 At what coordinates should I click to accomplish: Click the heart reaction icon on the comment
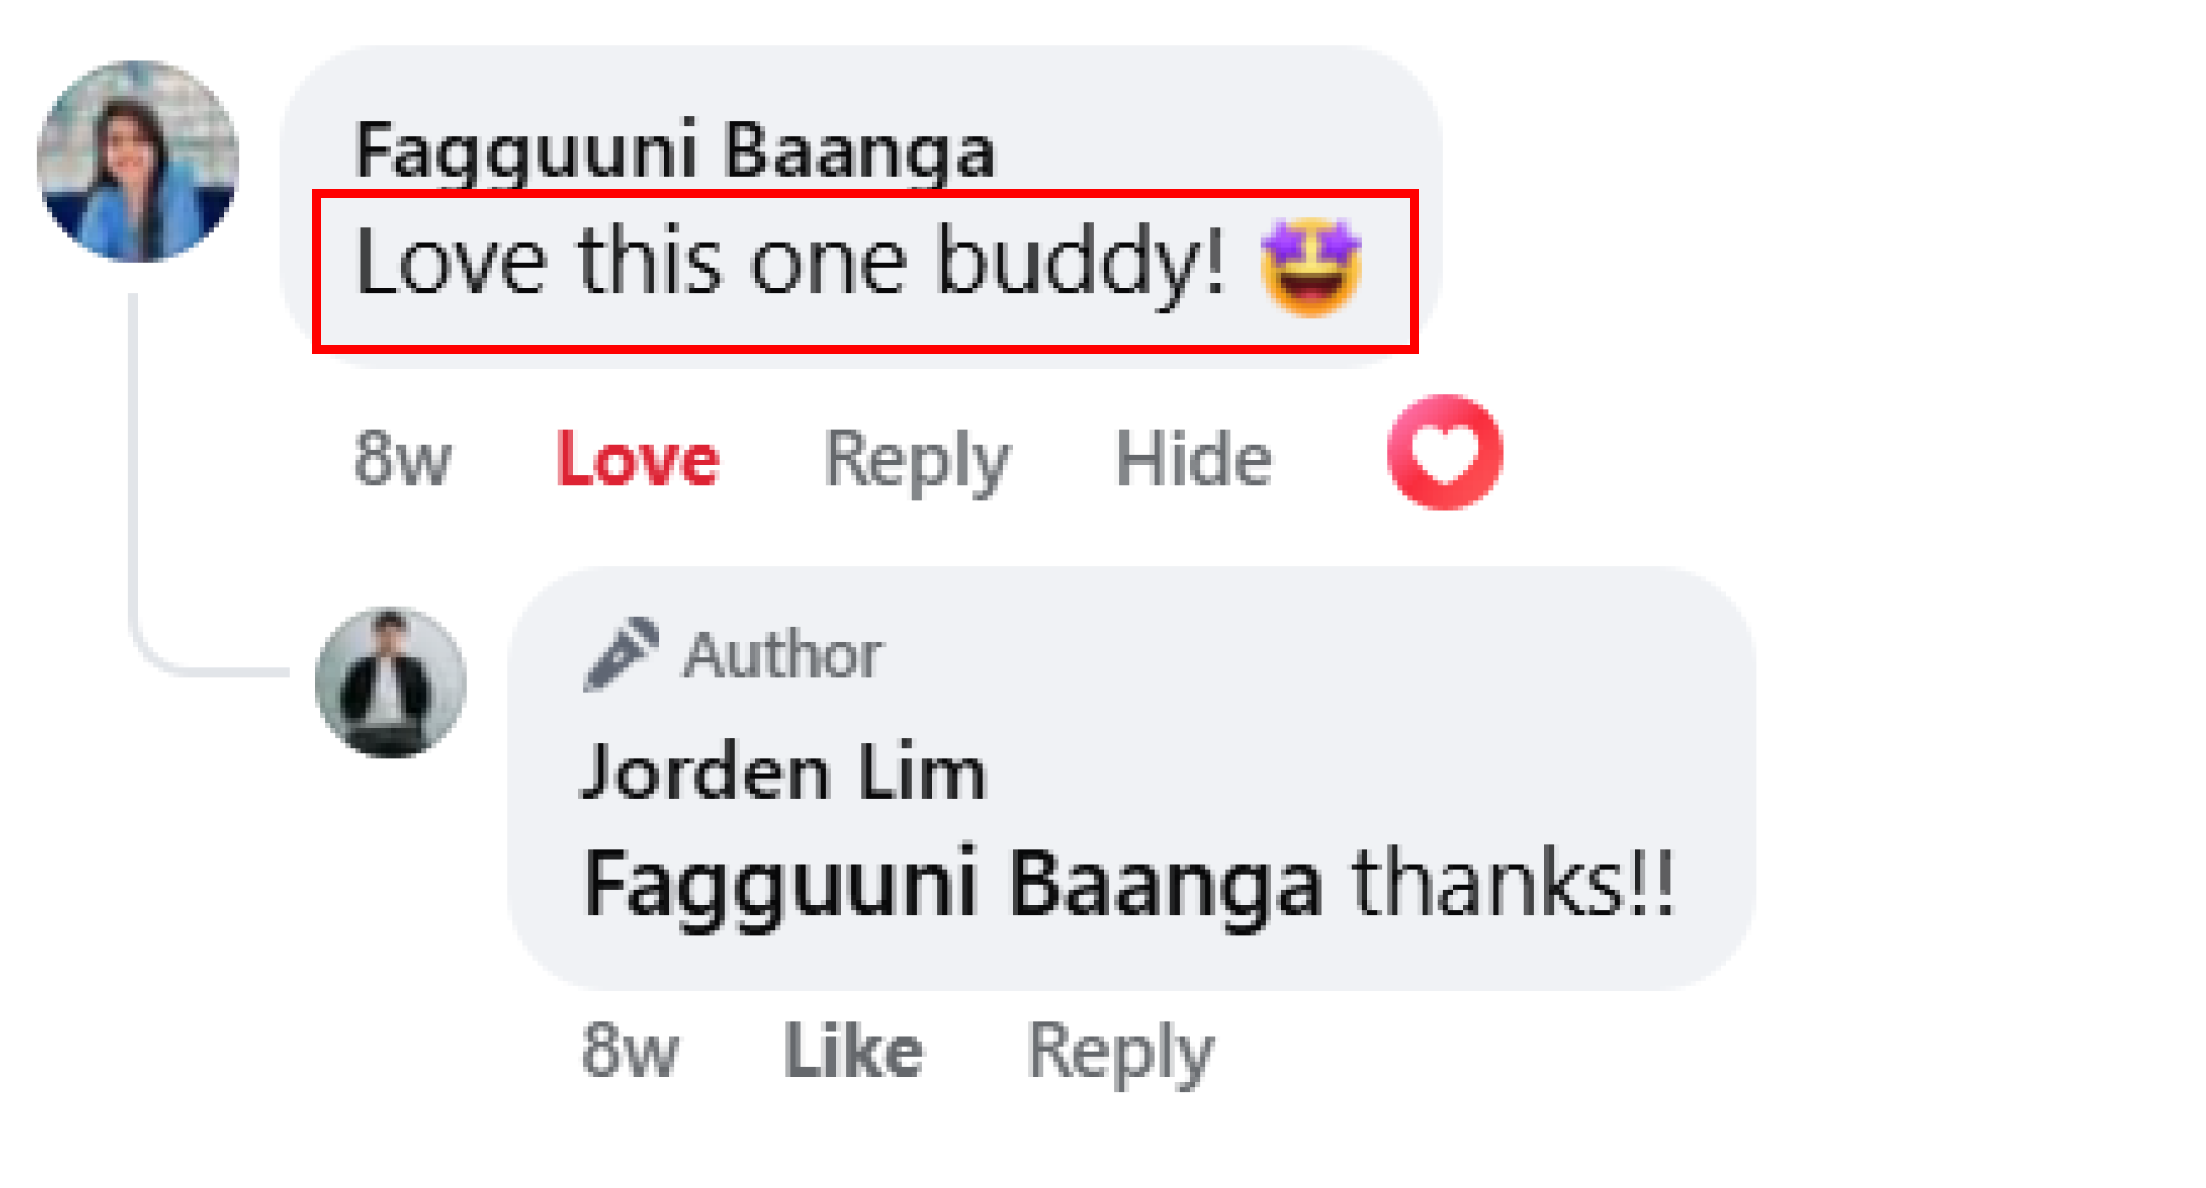pyautogui.click(x=1444, y=452)
